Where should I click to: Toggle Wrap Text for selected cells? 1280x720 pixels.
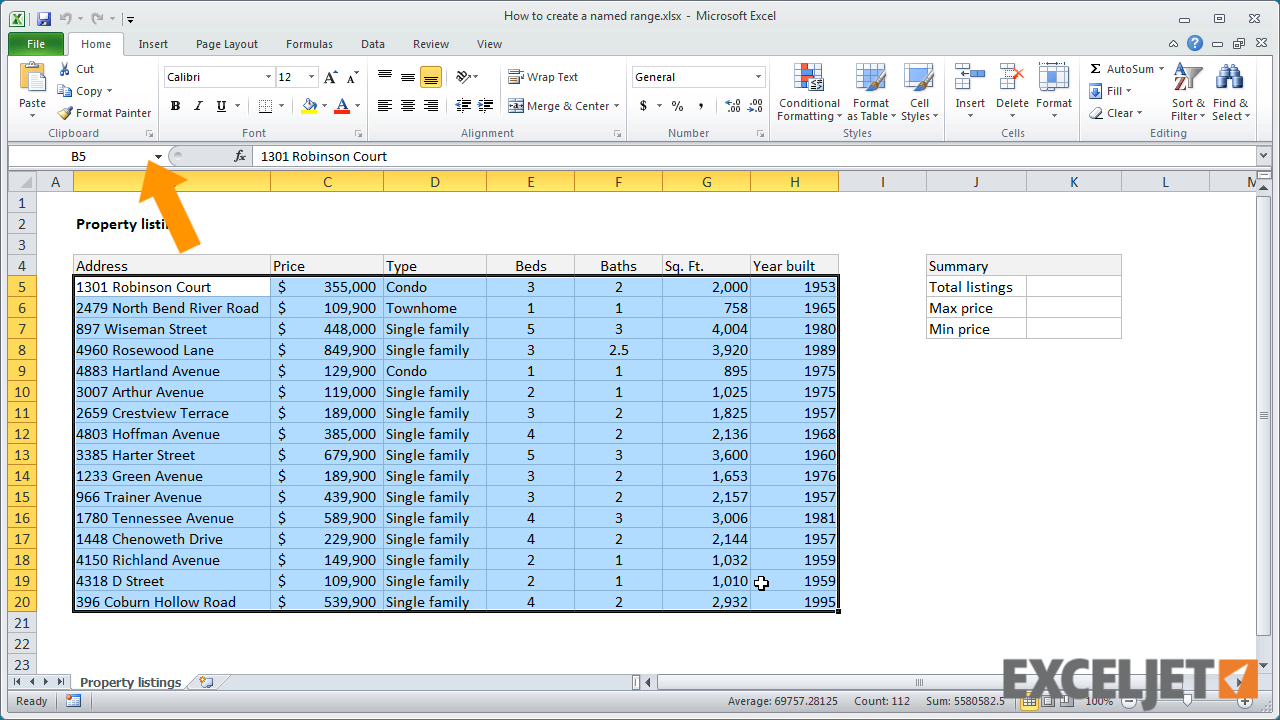pyautogui.click(x=543, y=77)
